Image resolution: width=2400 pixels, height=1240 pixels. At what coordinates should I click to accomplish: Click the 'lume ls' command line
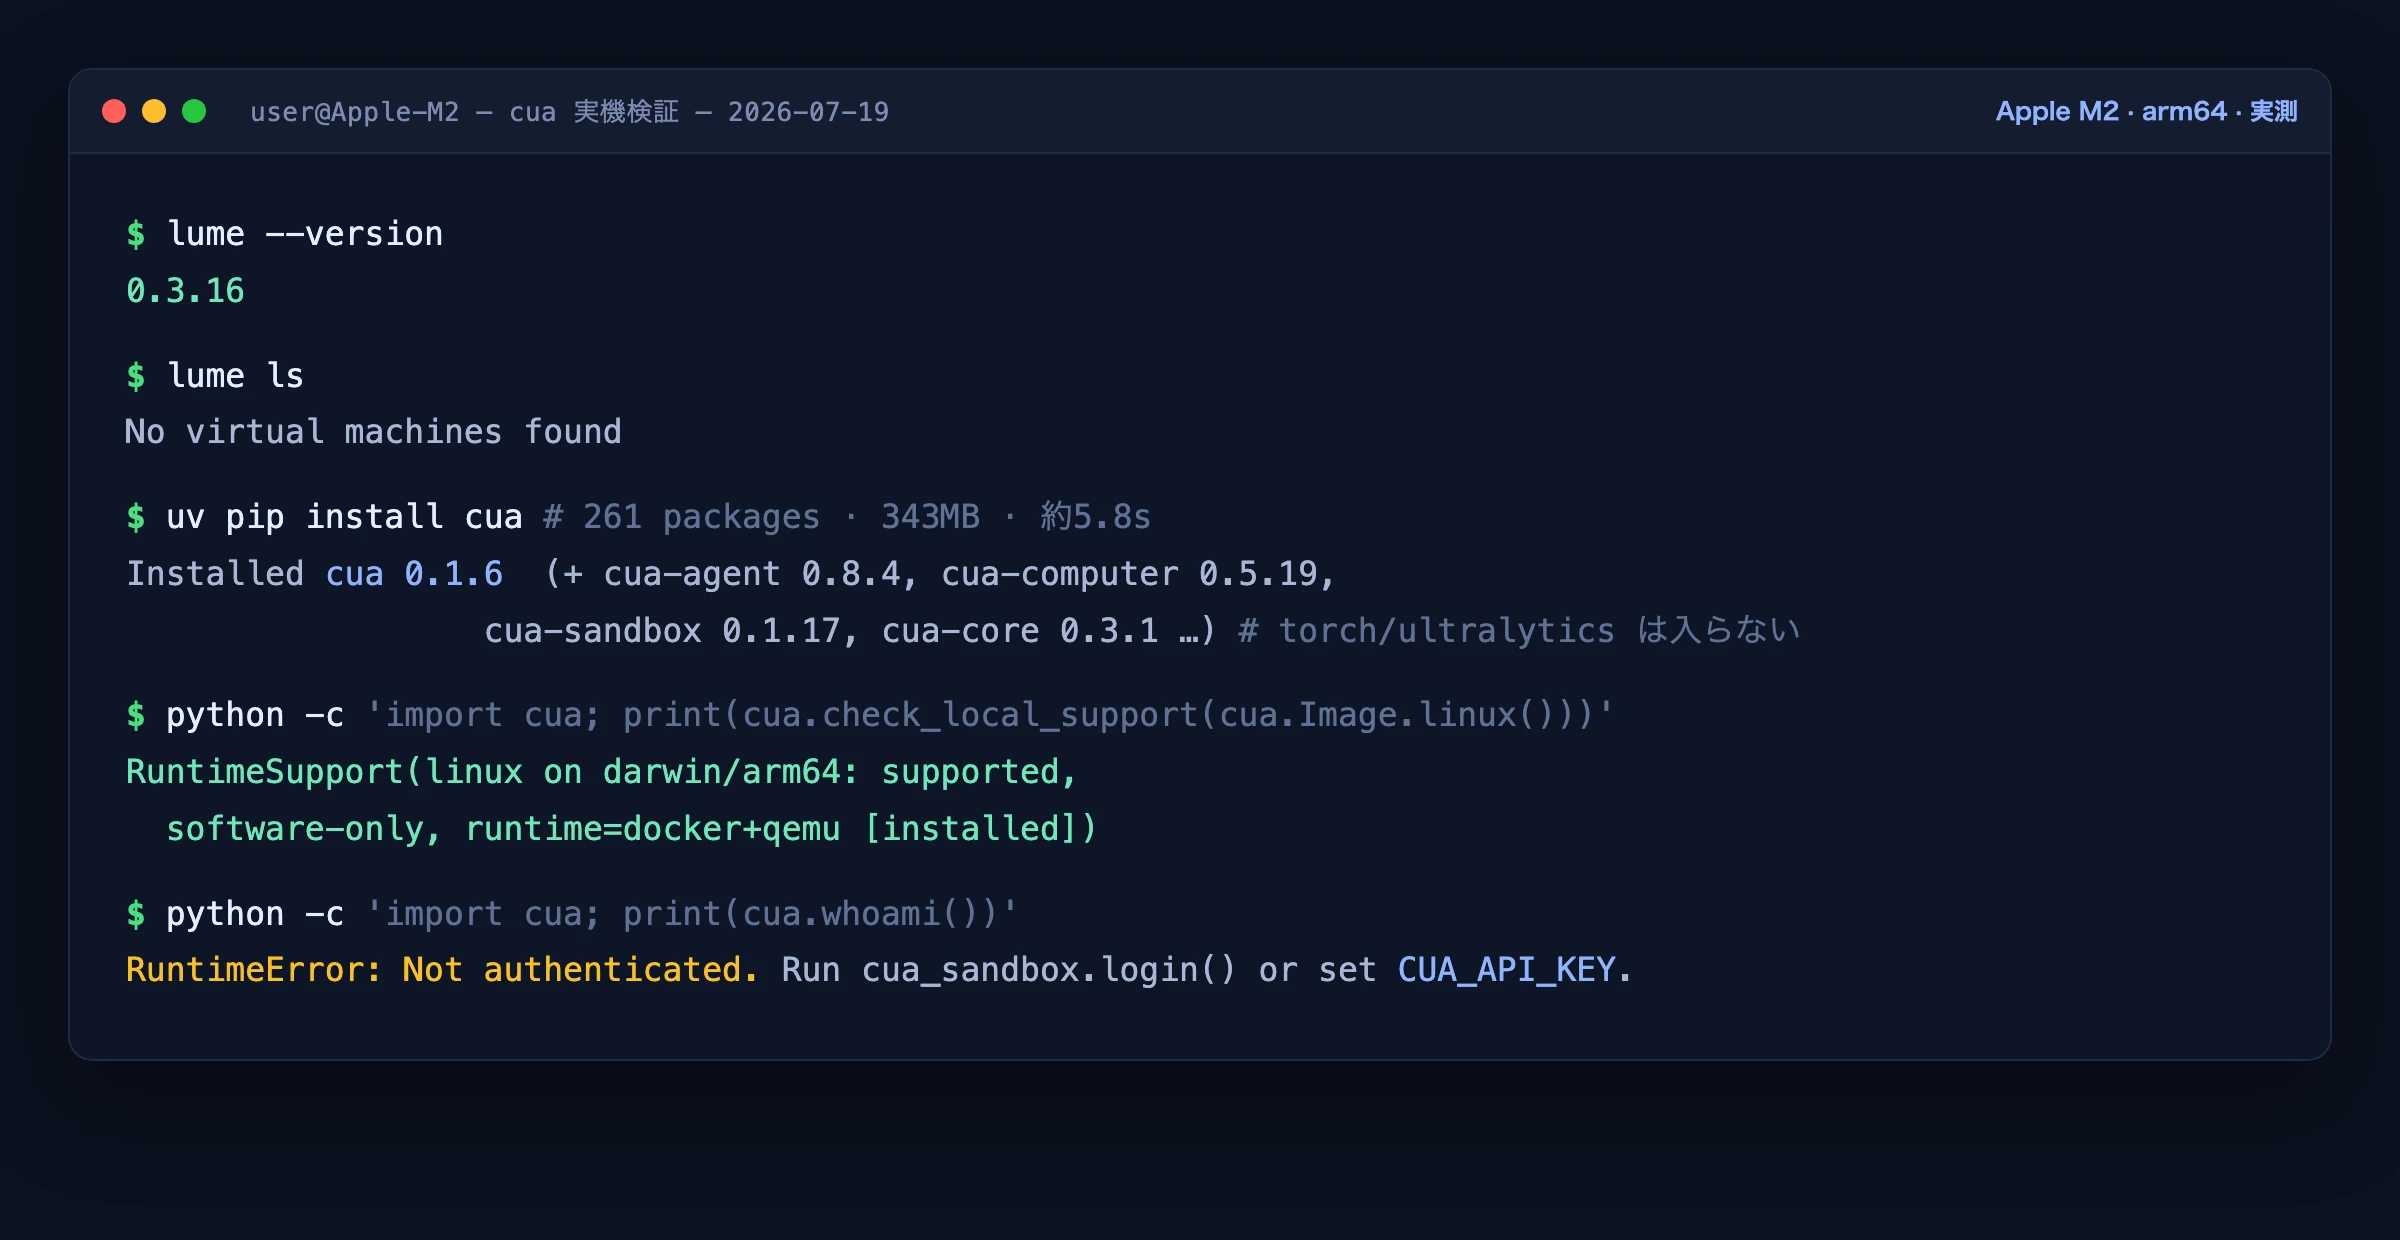tap(215, 376)
